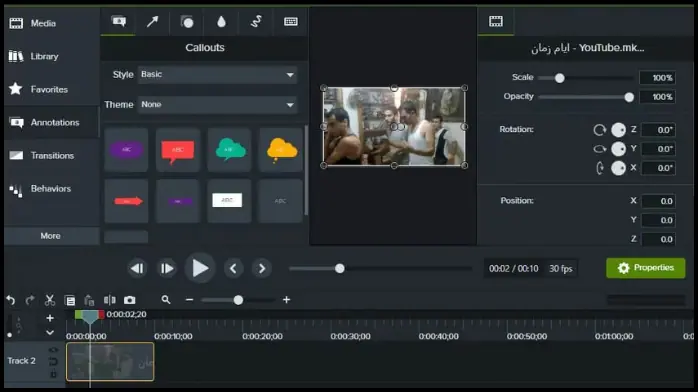This screenshot has width=698, height=392.
Task: Click the 30 fps indicator
Action: 560,269
